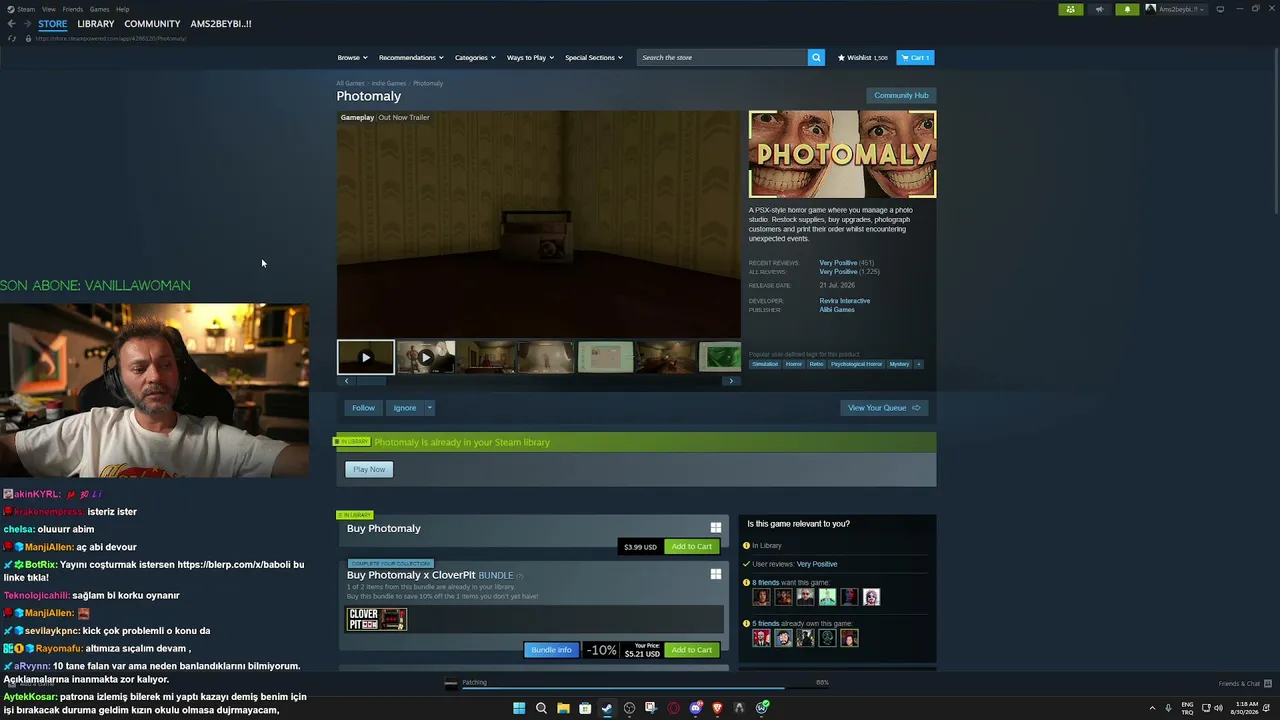Open Steam notifications bell

1127,9
